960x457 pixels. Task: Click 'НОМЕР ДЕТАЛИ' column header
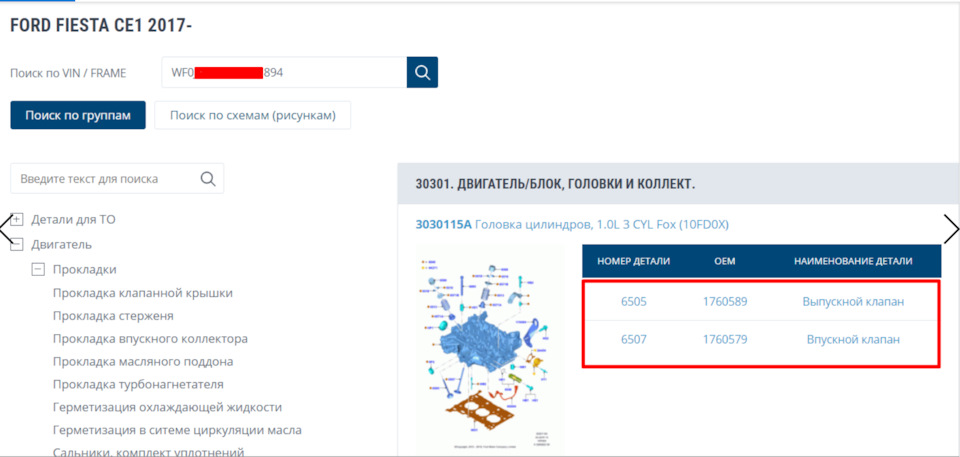click(x=634, y=261)
